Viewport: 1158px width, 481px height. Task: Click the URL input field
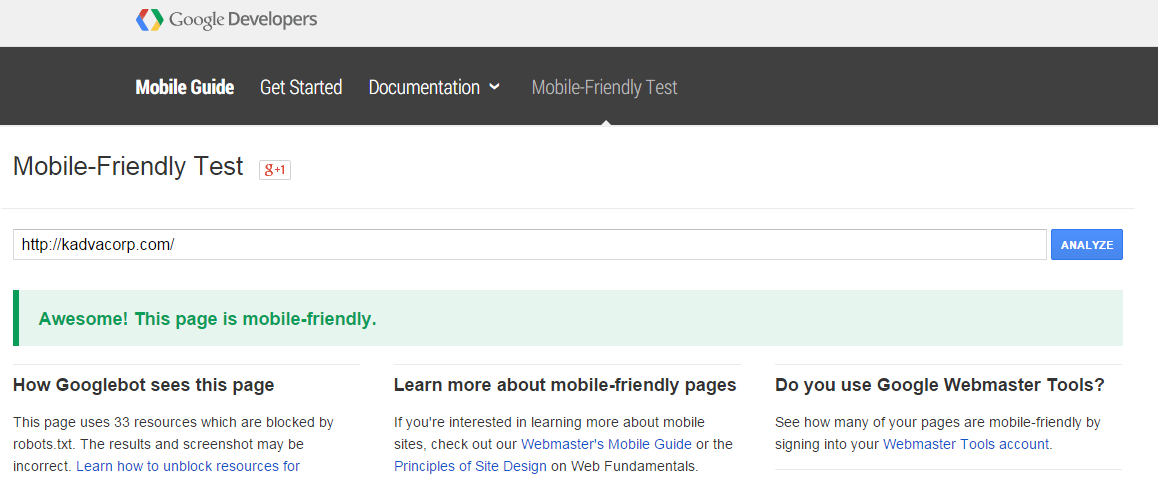(x=530, y=245)
